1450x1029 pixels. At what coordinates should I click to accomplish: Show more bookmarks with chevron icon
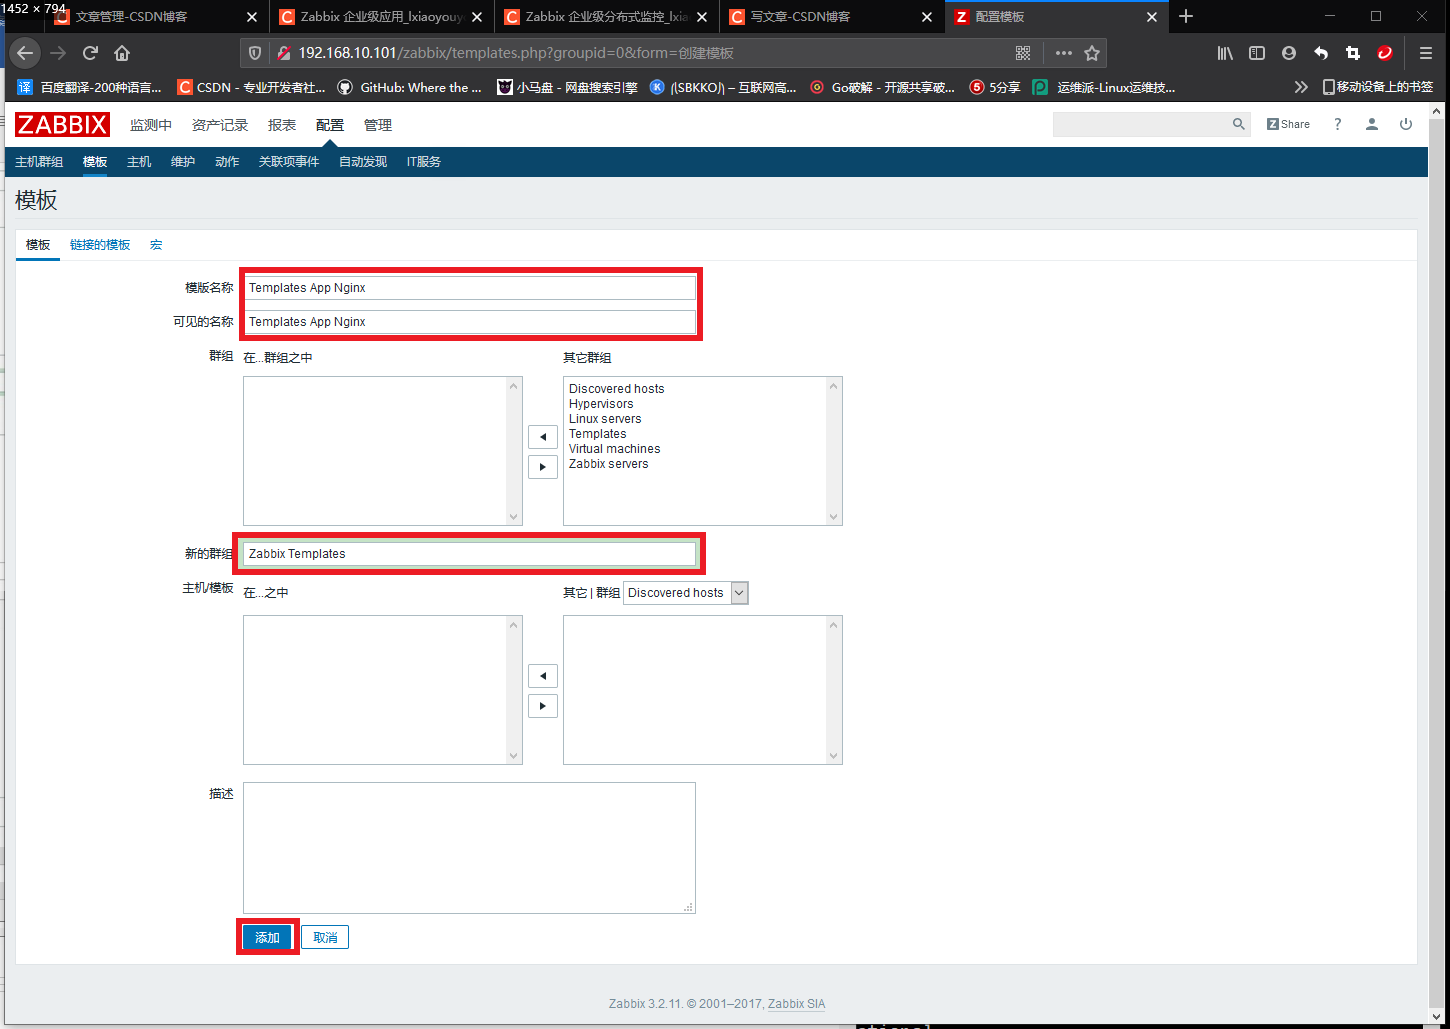[1301, 87]
